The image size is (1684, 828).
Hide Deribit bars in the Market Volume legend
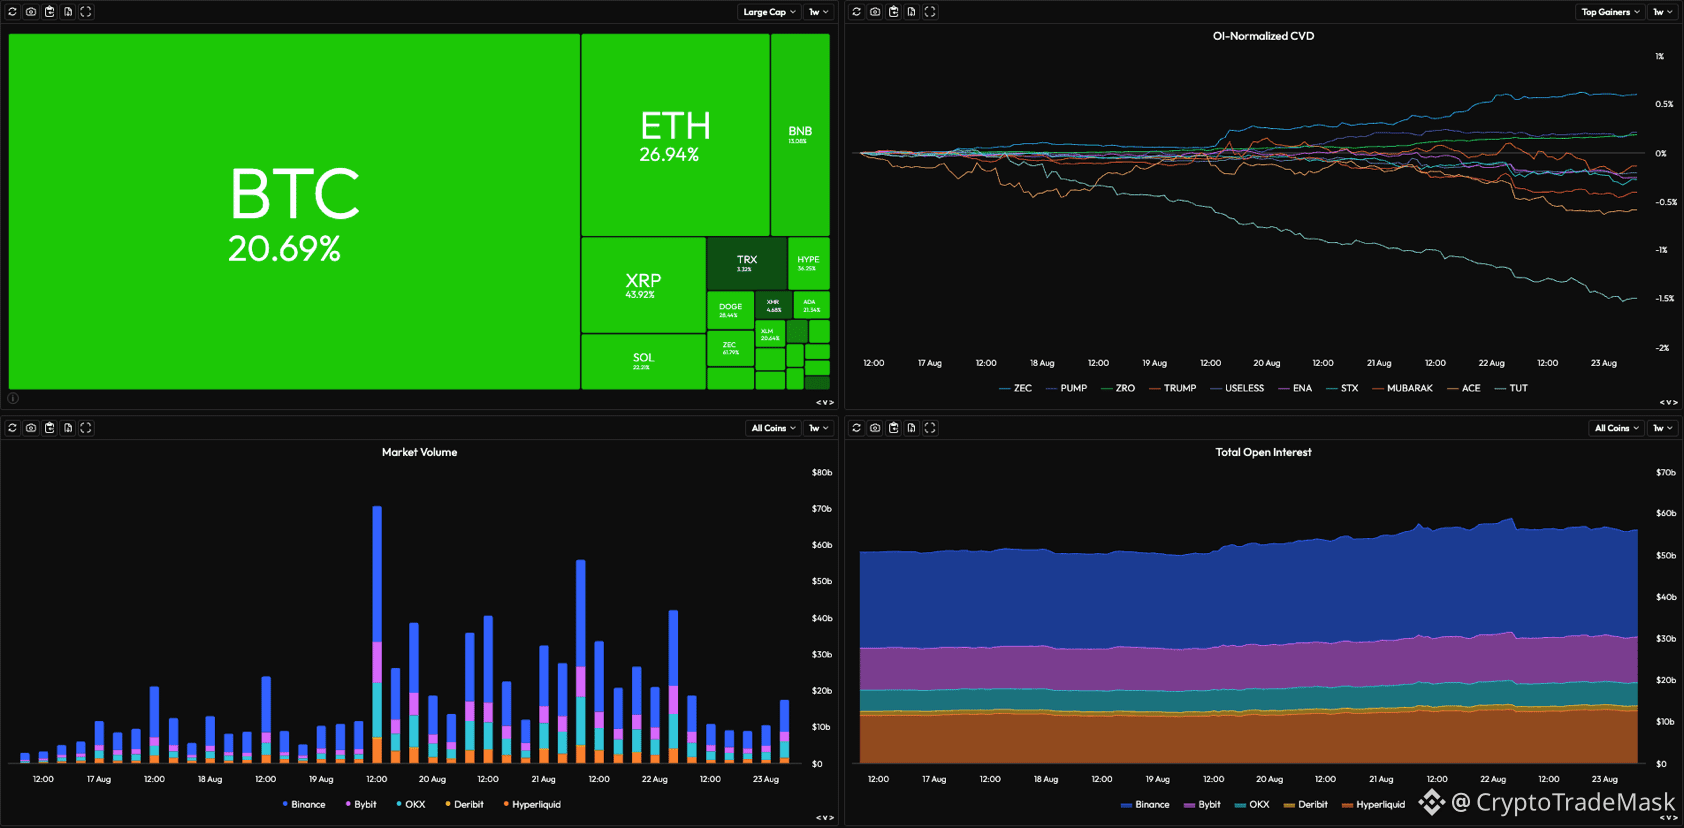click(465, 804)
